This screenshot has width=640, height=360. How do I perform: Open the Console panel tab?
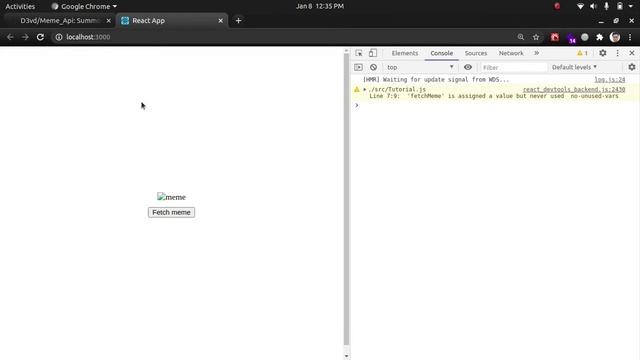click(442, 53)
